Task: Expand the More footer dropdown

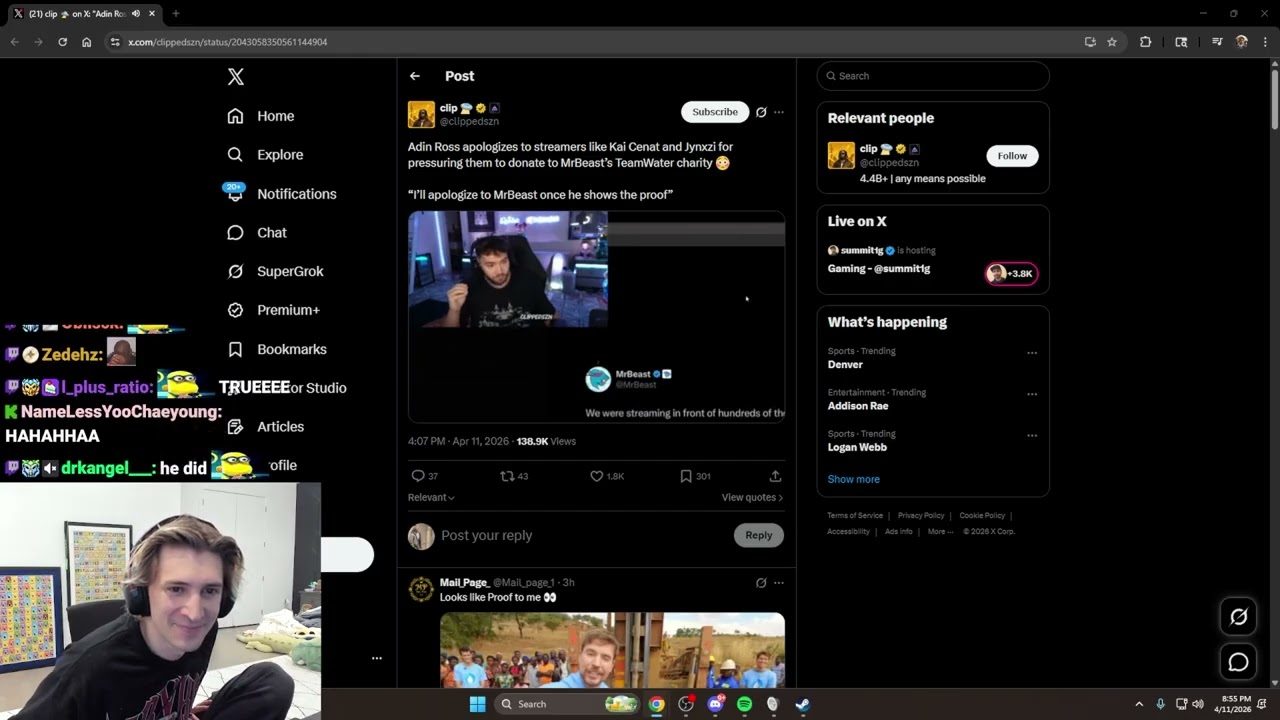Action: 940,532
